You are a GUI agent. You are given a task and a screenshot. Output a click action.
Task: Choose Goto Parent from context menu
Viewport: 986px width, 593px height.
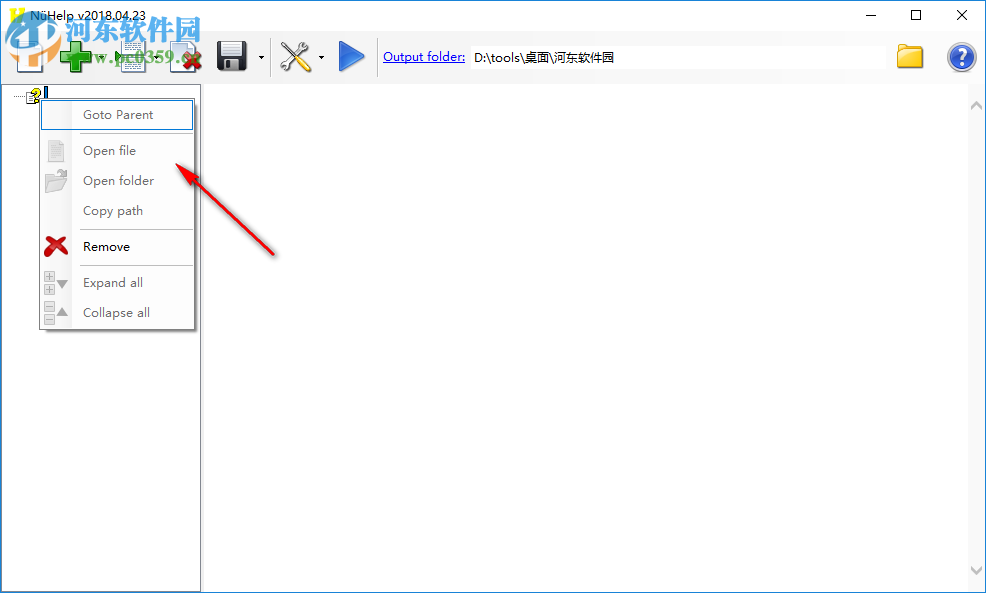click(117, 115)
